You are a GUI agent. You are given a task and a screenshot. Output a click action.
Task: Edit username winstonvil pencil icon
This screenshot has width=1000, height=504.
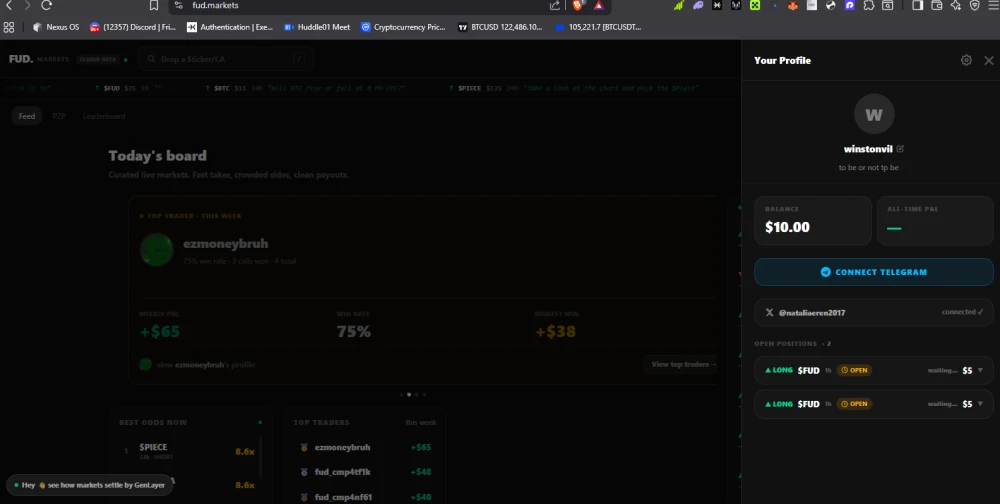900,149
